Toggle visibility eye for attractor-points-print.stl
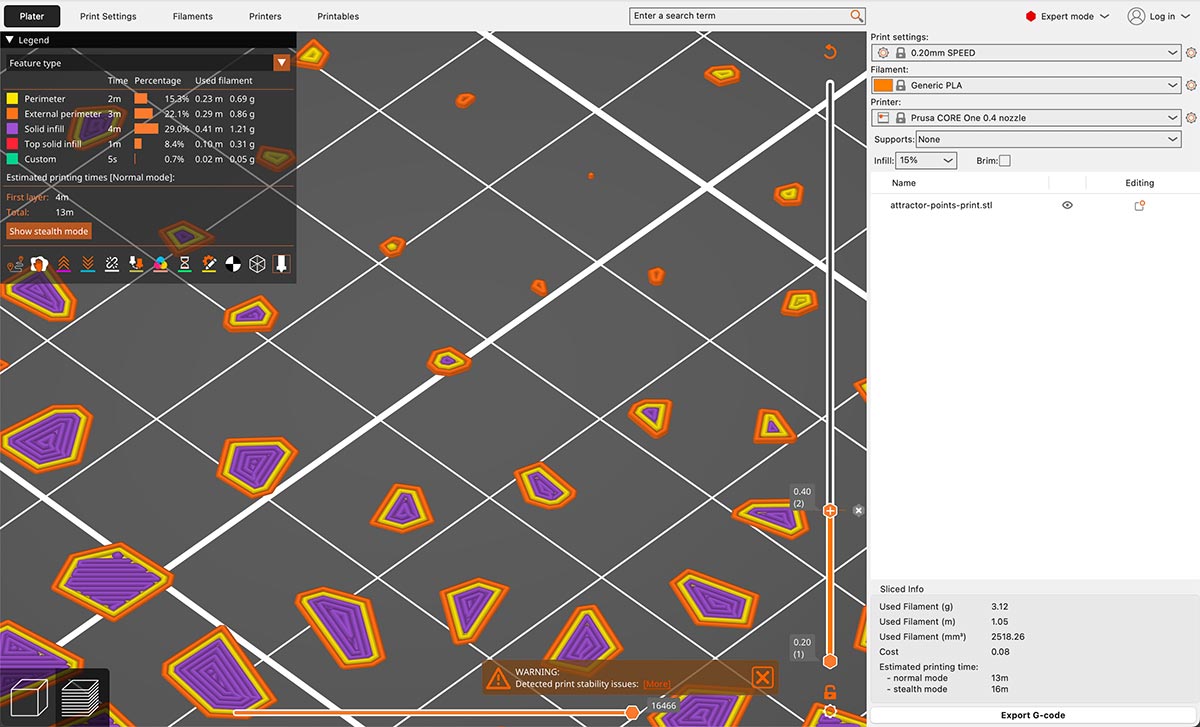Image resolution: width=1200 pixels, height=727 pixels. pos(1067,205)
